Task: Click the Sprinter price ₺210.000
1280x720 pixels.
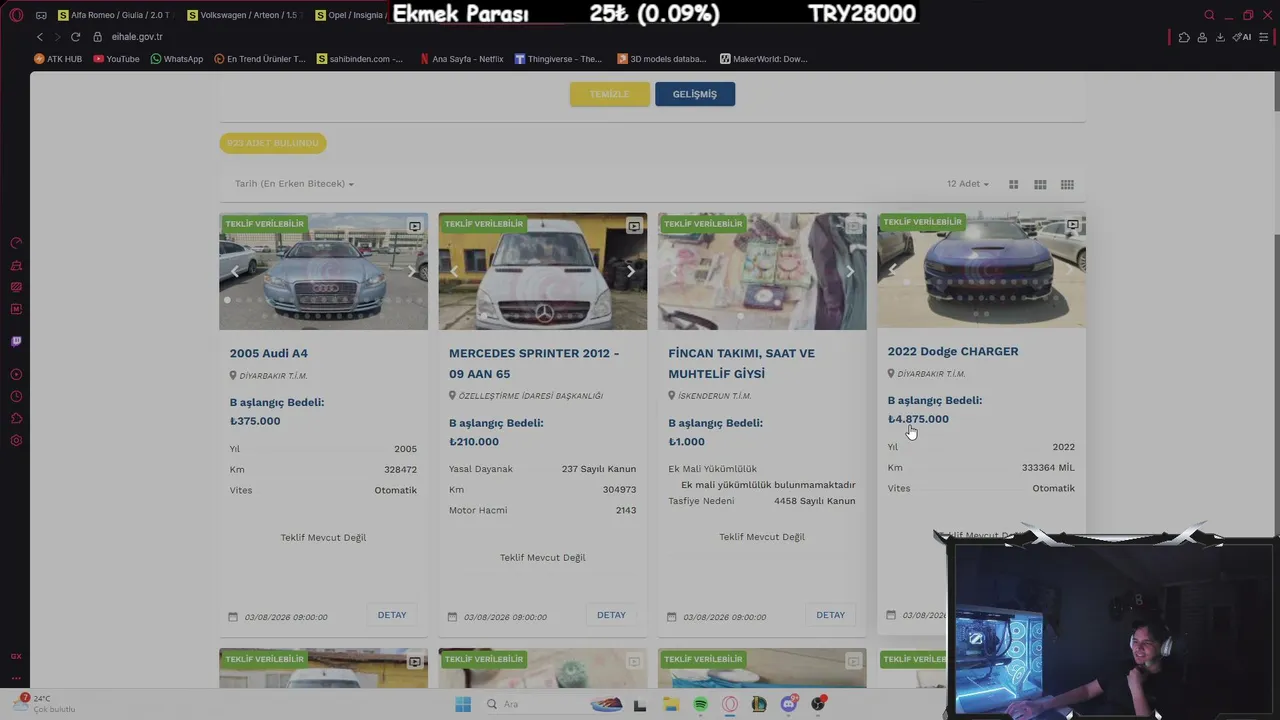Action: [474, 441]
